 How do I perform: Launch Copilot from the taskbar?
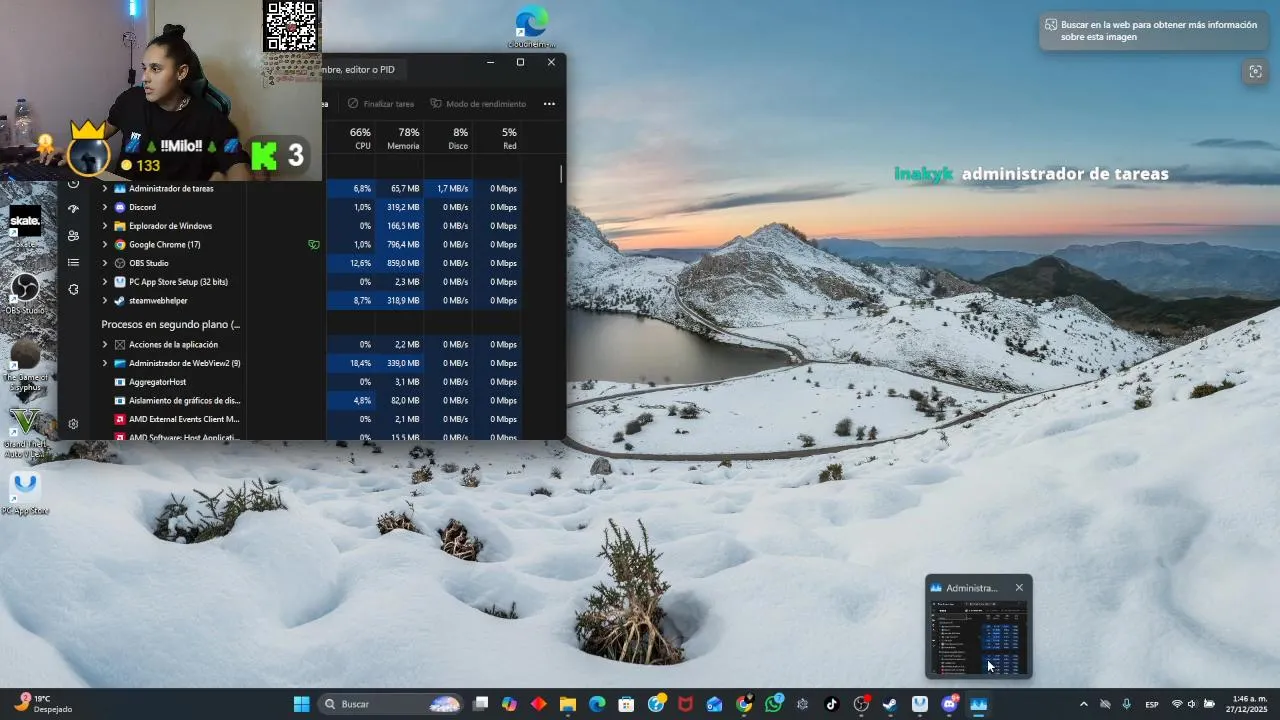(x=509, y=704)
